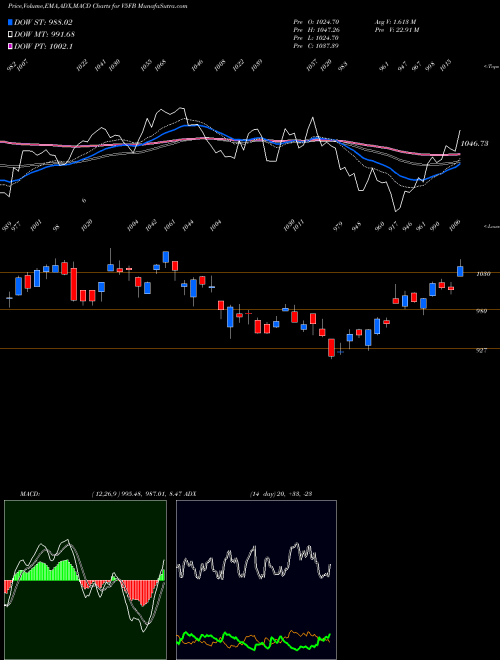Click the 'Pre C: 1037.39' value
The image size is (500, 660).
click(x=316, y=46)
